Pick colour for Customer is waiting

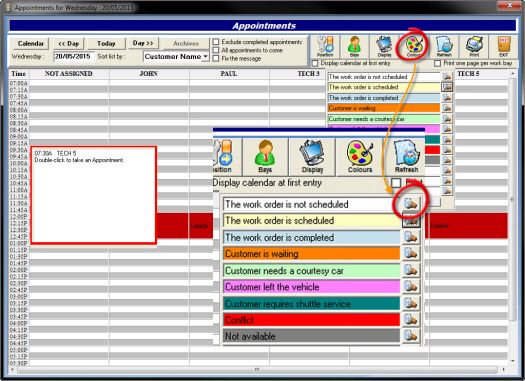pos(410,253)
